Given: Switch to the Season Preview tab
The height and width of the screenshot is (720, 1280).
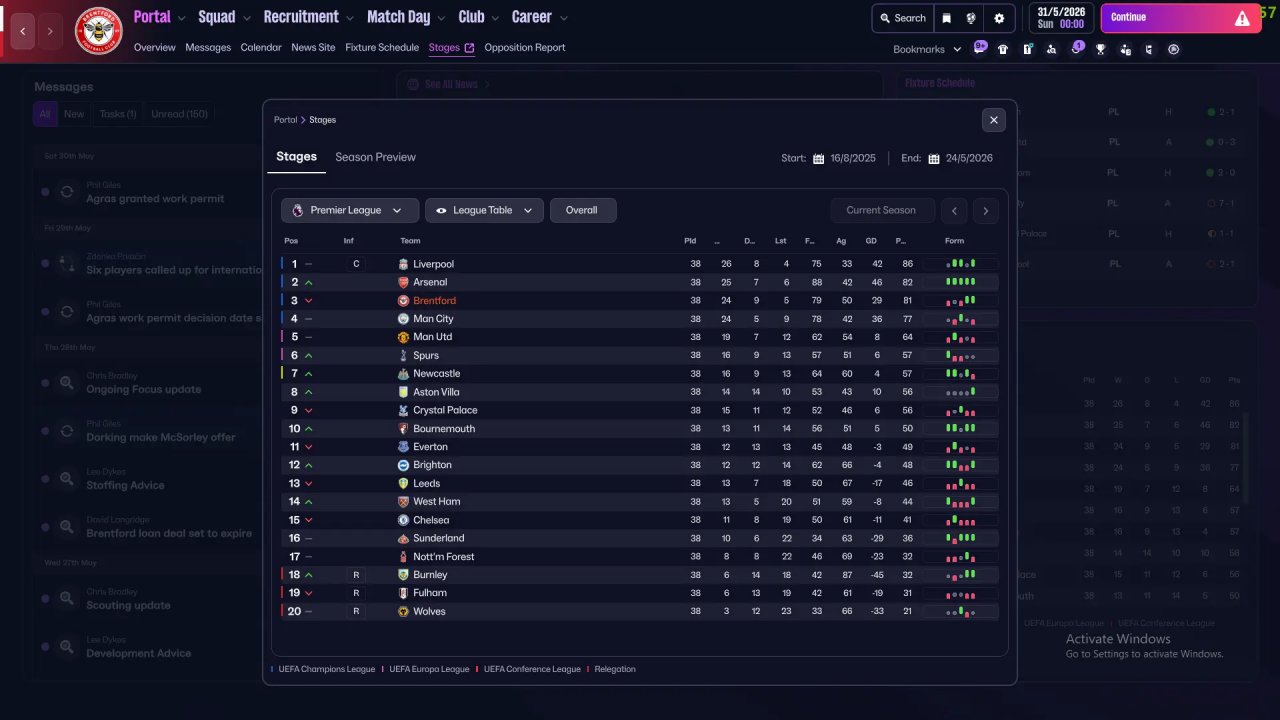Looking at the screenshot, I should pyautogui.click(x=375, y=157).
